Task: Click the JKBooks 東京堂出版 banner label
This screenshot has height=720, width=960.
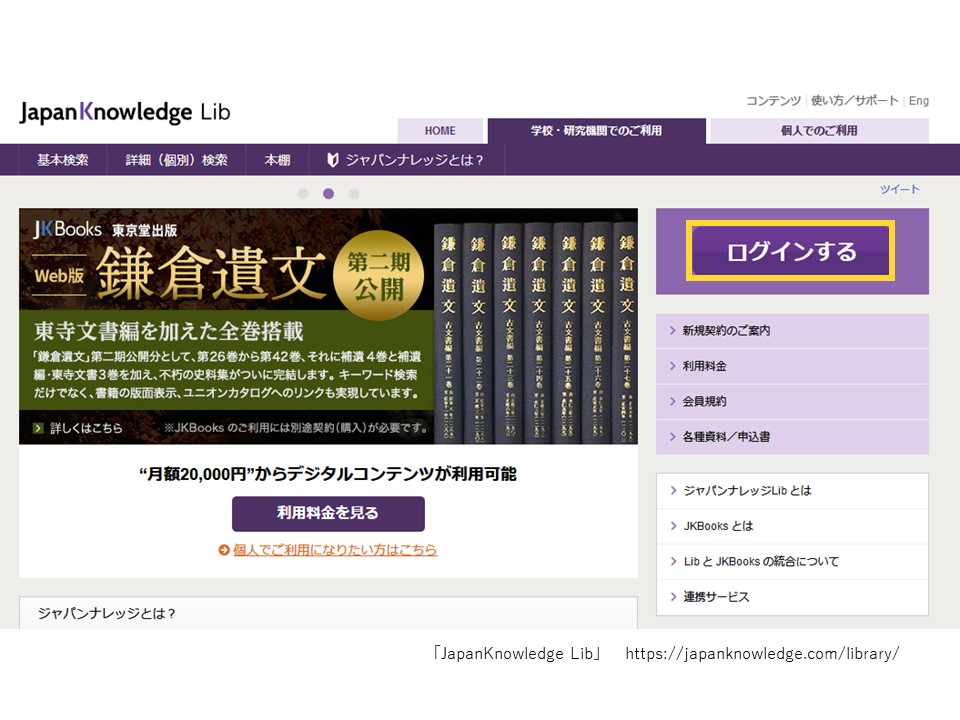Action: (105, 230)
